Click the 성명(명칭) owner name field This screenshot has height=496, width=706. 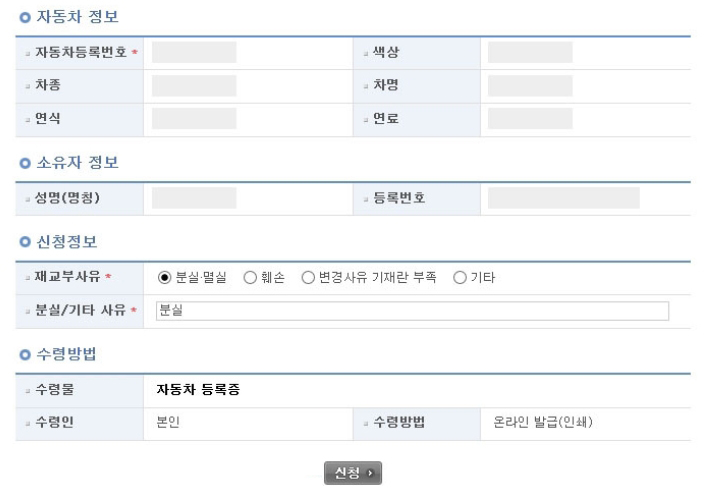click(194, 198)
